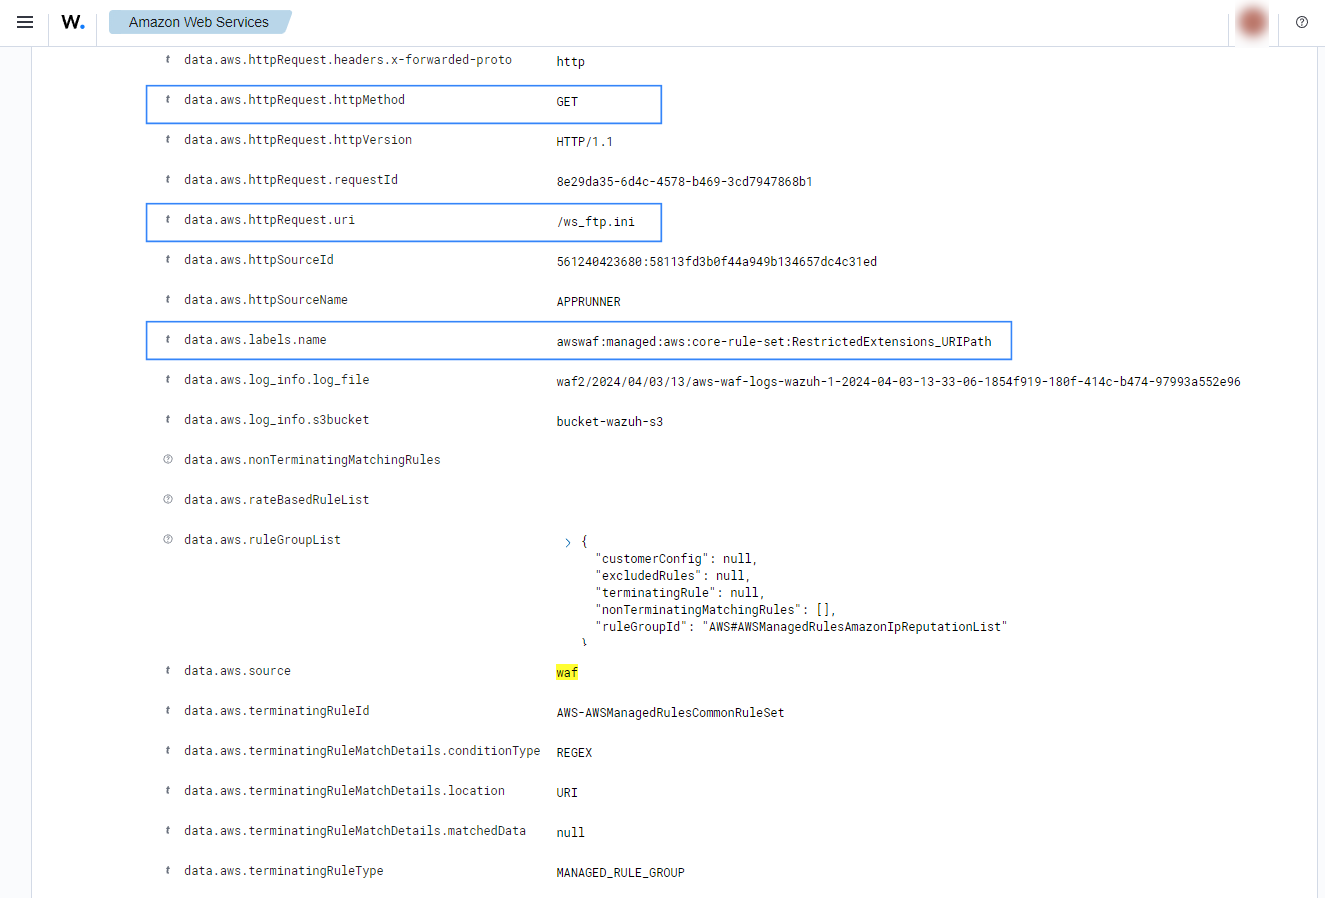1325x898 pixels.
Task: Click unknown-type icon beside data.aws.ruleGroupList
Action: (x=168, y=540)
